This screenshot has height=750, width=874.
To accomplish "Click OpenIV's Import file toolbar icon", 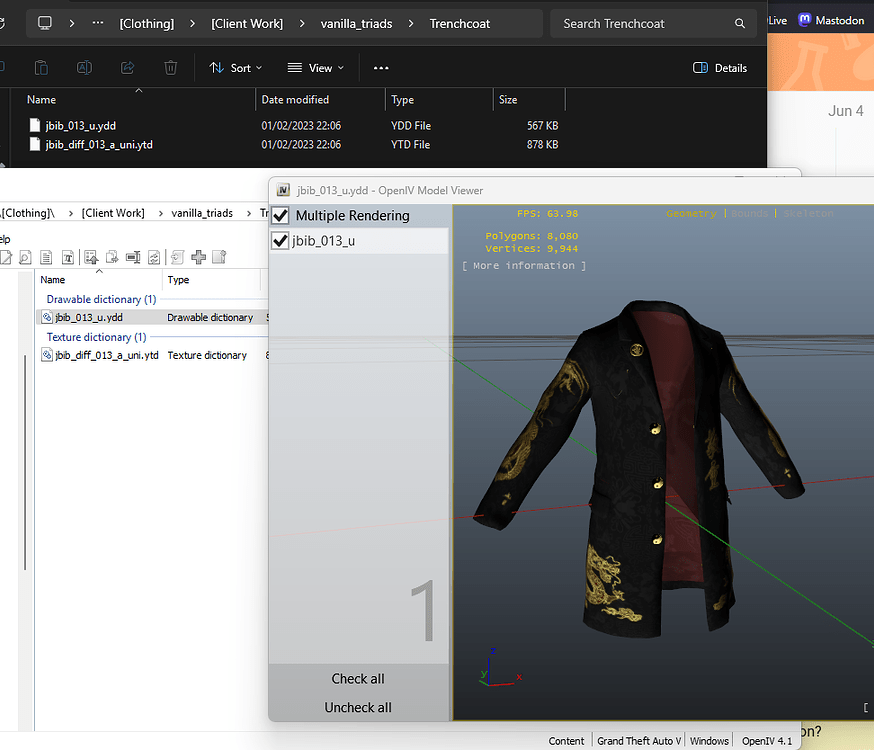I will [91, 257].
